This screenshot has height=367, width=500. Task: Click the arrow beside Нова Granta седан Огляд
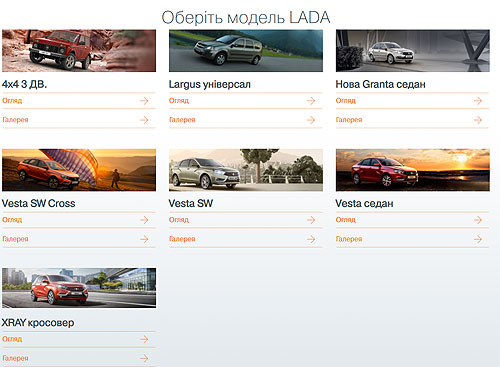click(x=478, y=101)
